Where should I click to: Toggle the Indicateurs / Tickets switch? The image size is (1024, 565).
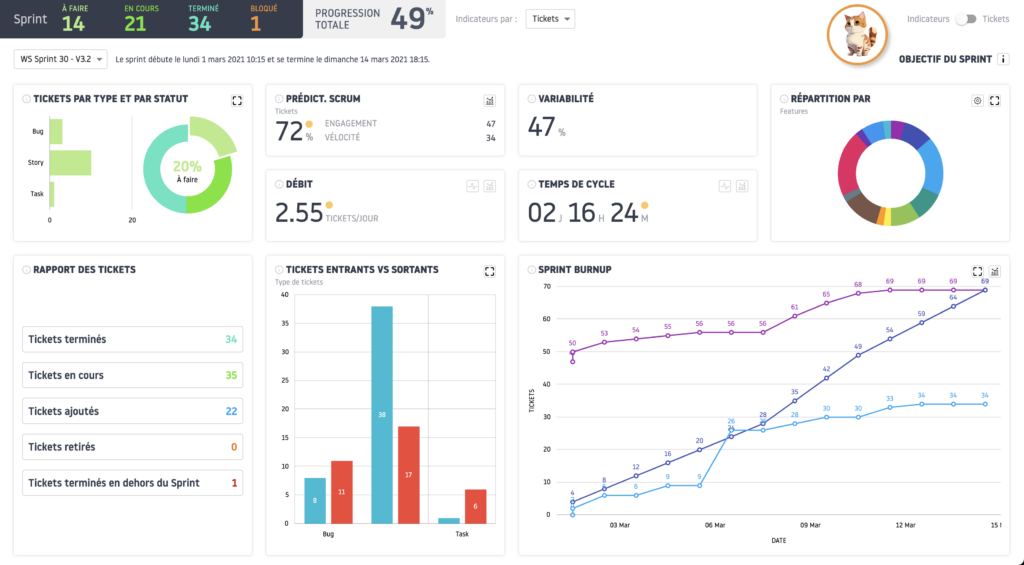(966, 19)
